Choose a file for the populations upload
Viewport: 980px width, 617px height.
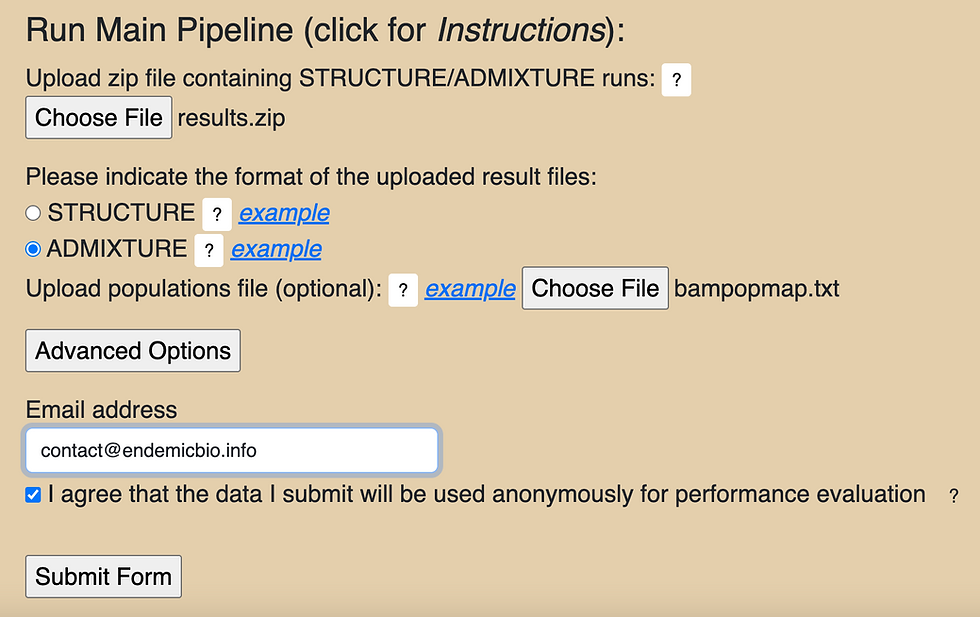point(595,289)
